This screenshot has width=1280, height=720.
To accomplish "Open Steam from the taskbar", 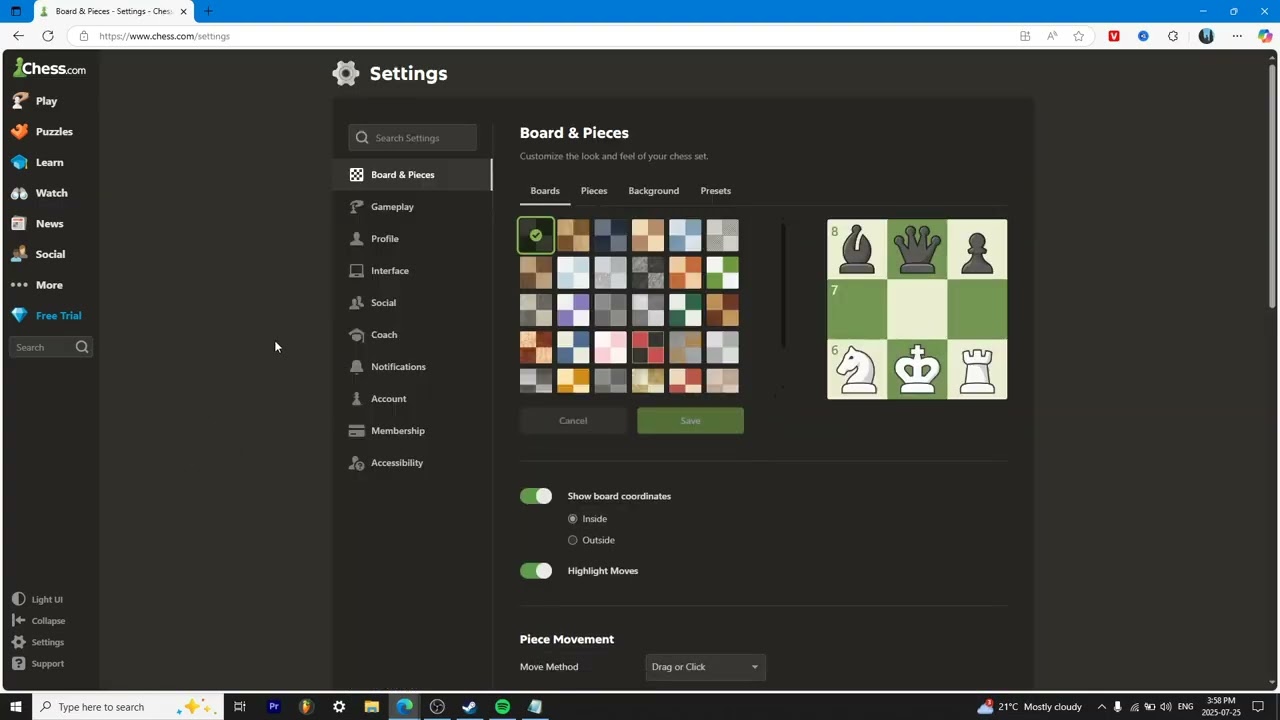I will click(x=469, y=707).
